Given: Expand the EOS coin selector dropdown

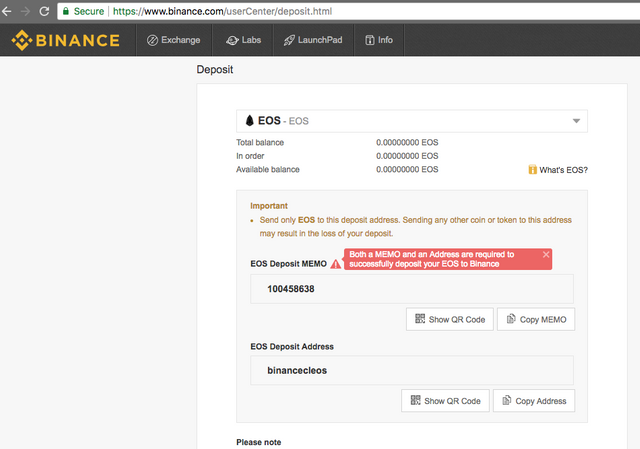Looking at the screenshot, I should tap(412, 121).
